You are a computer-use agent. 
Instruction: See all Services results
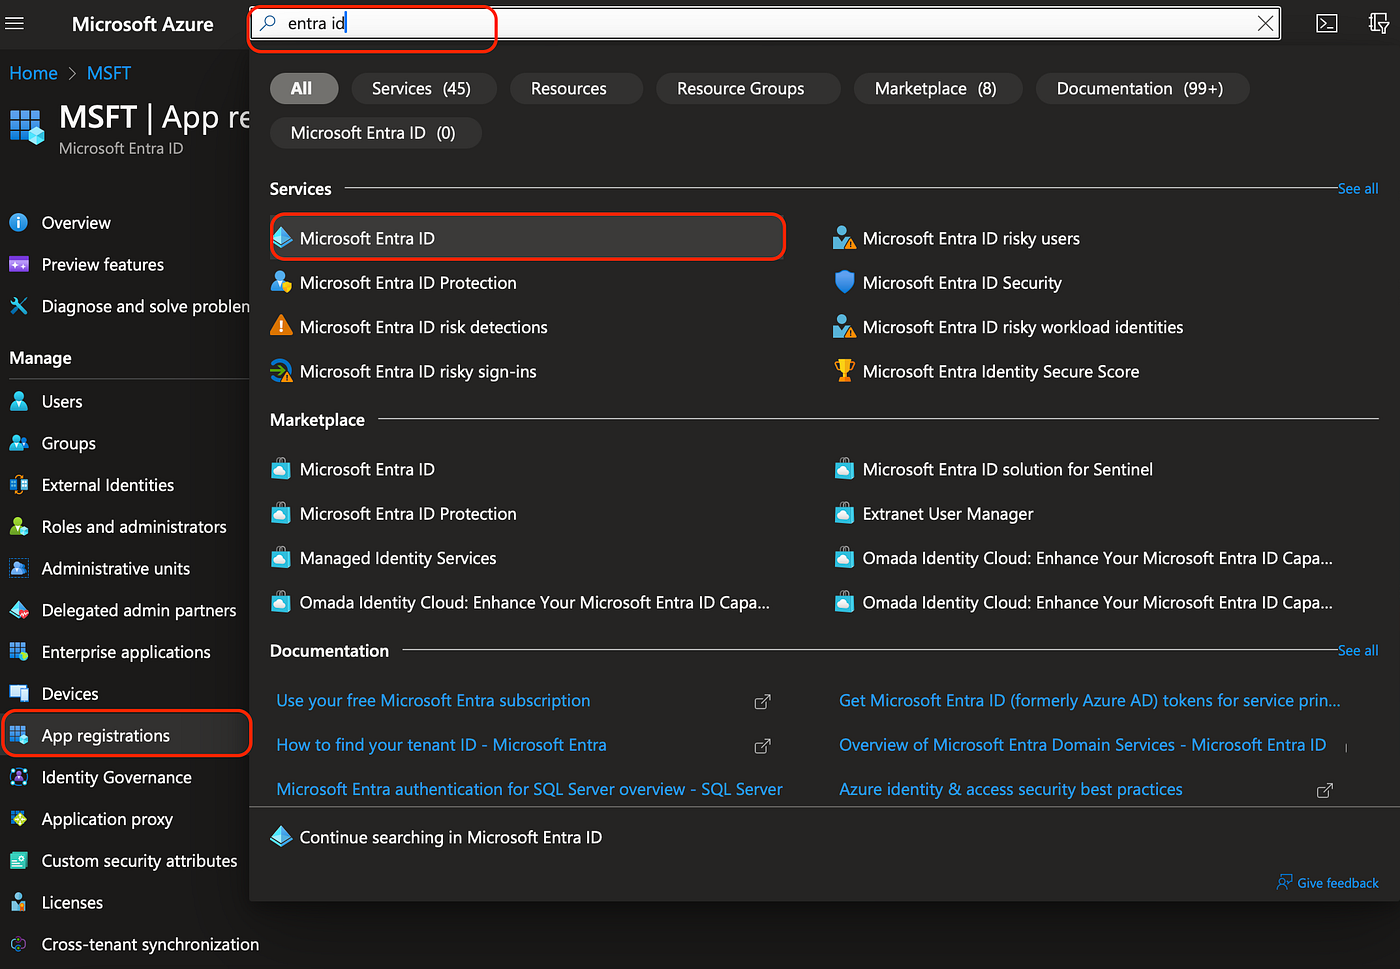tap(1358, 188)
